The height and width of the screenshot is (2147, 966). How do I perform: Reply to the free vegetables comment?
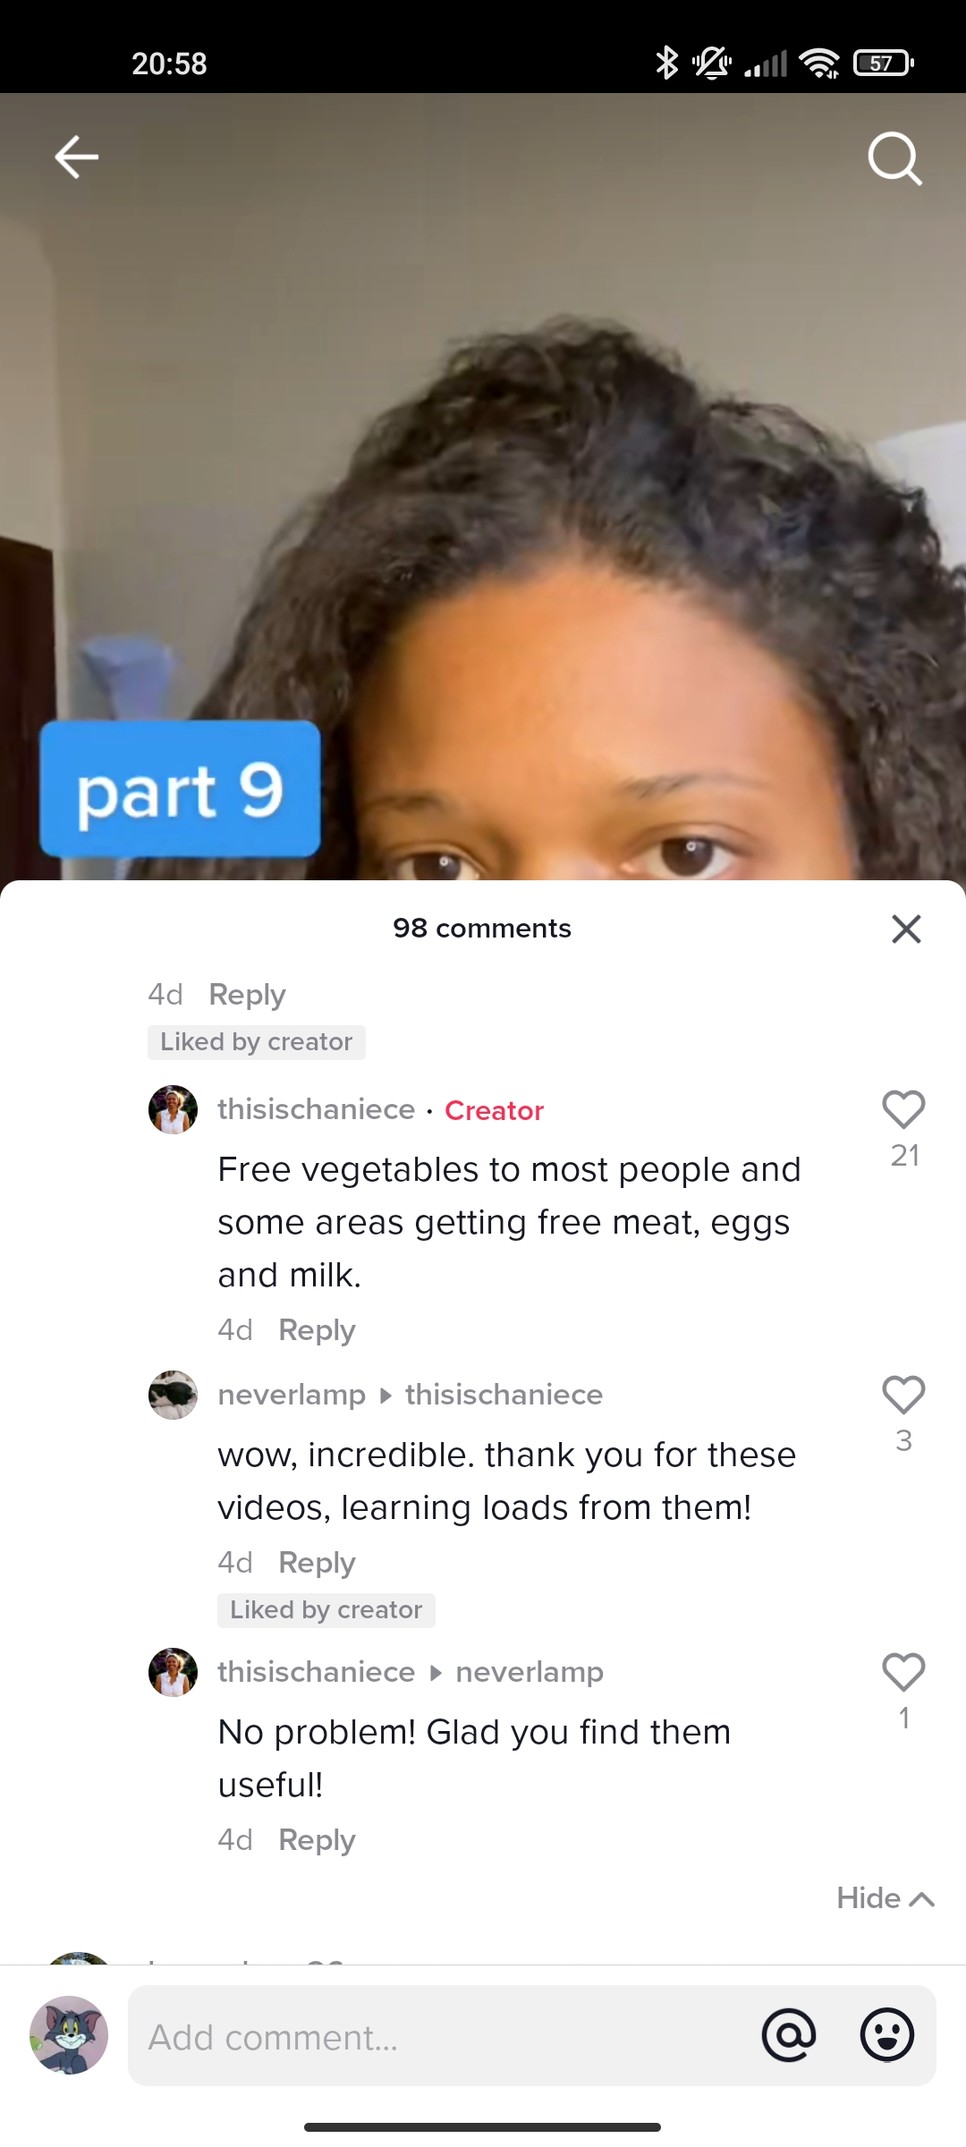(317, 1330)
